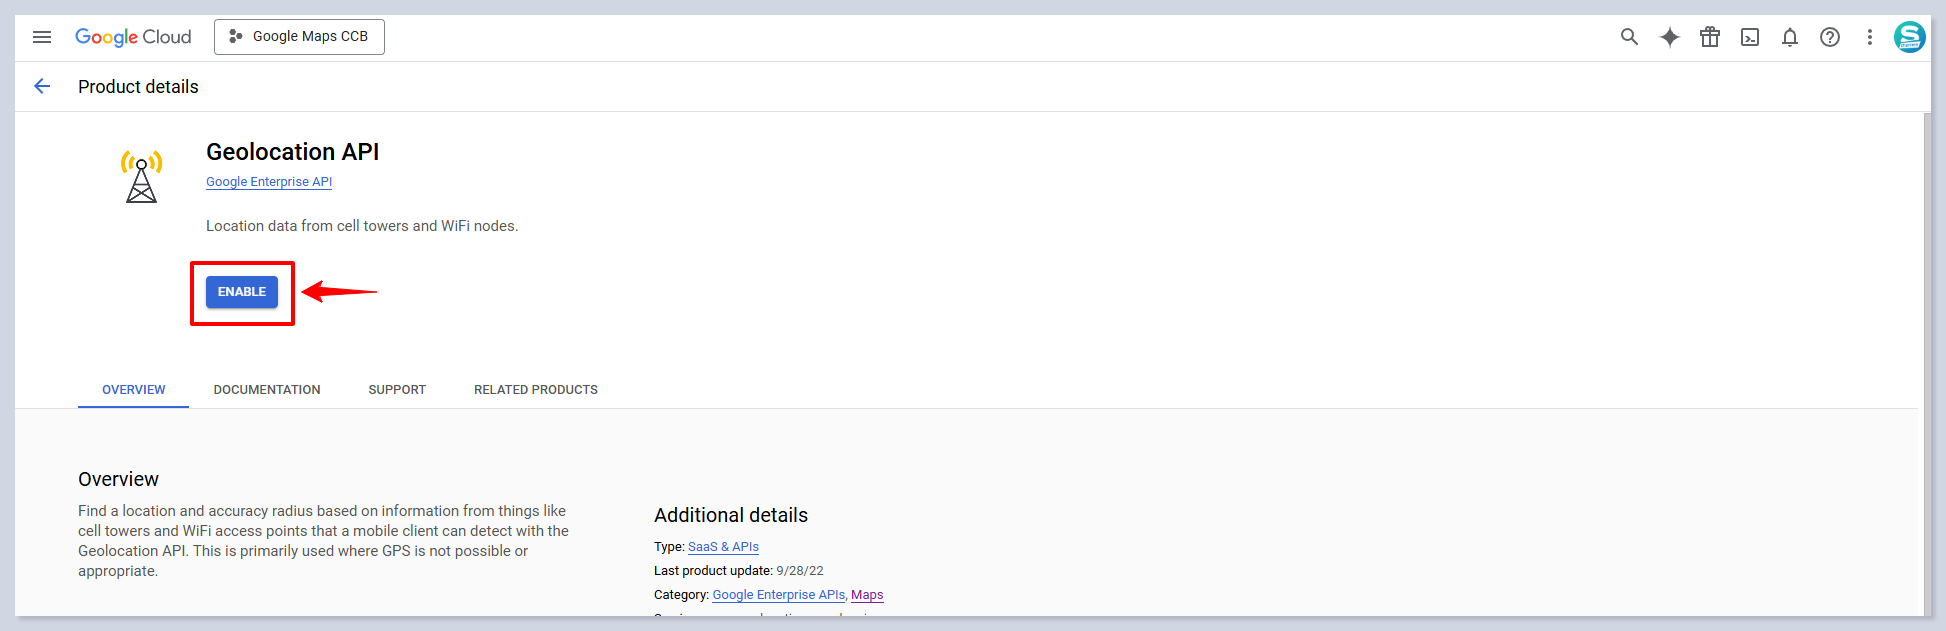Open the notifications bell
The image size is (1946, 631).
click(x=1789, y=37)
